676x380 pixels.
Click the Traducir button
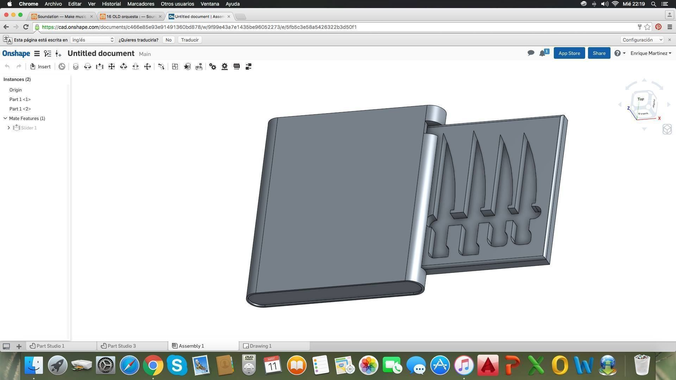tap(190, 40)
